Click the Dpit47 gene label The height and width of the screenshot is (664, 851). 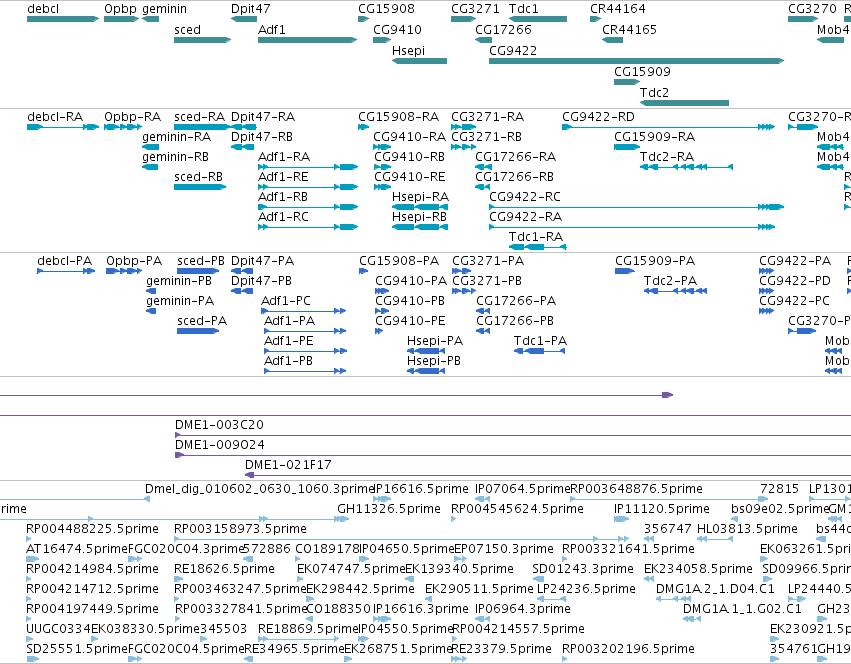pos(250,9)
